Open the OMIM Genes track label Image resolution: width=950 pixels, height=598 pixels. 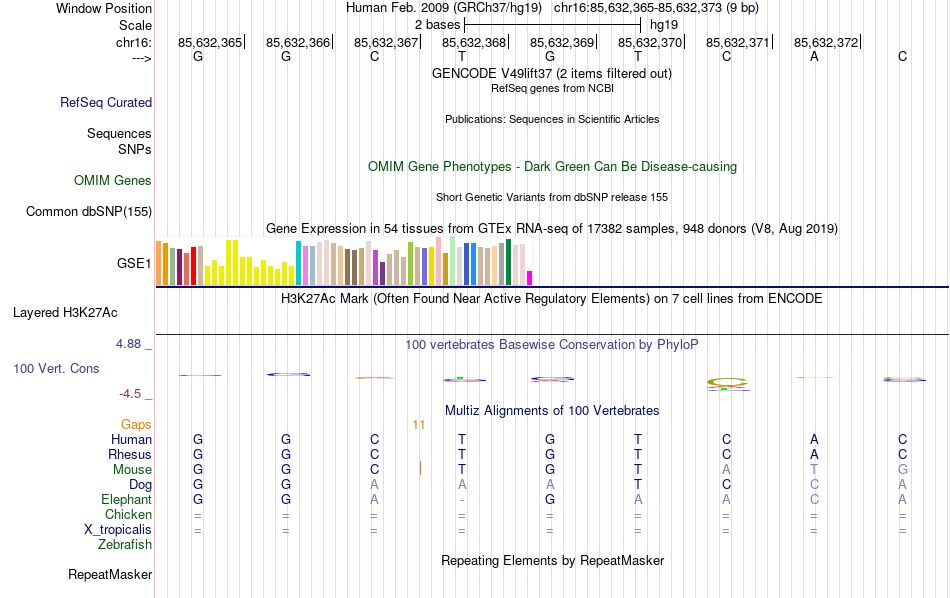pos(113,181)
